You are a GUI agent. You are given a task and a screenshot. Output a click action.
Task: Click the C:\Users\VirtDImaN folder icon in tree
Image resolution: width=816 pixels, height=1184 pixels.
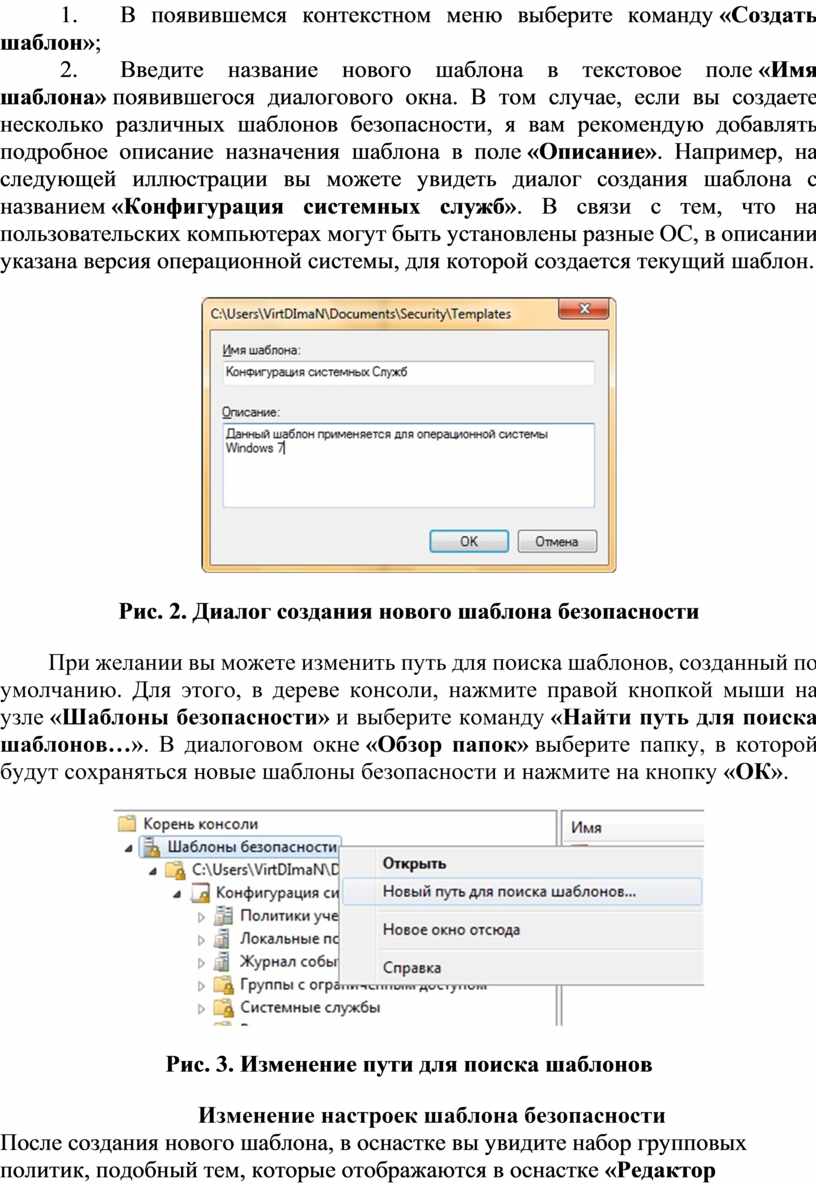pos(176,870)
